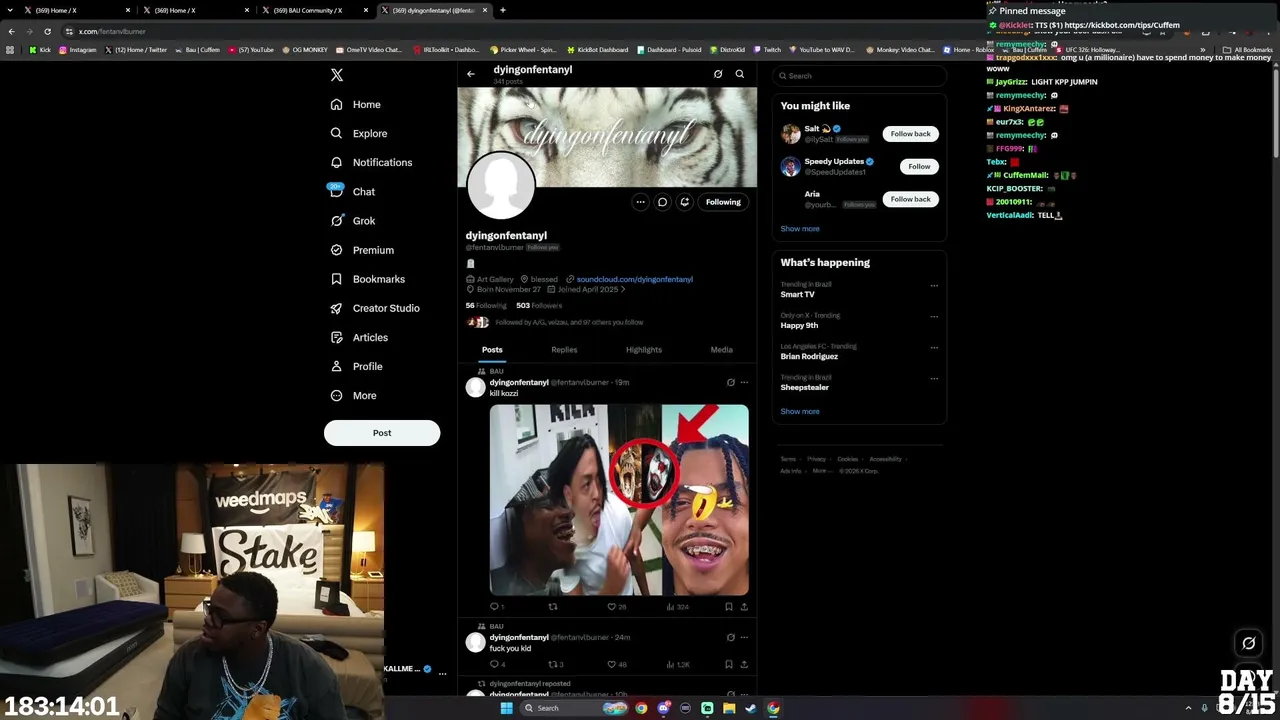This screenshot has height=720, width=1280.
Task: Open Premium in the X sidebar
Action: [361, 250]
